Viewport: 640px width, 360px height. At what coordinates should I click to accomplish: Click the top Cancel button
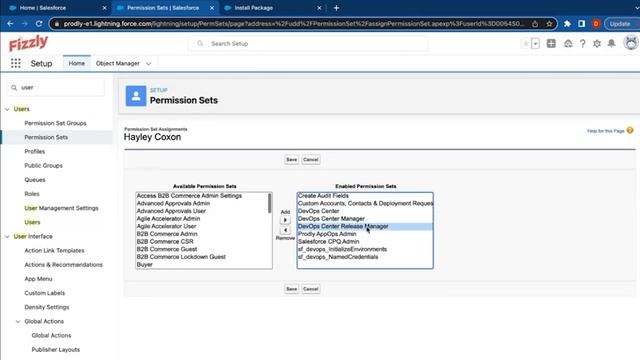click(x=311, y=160)
